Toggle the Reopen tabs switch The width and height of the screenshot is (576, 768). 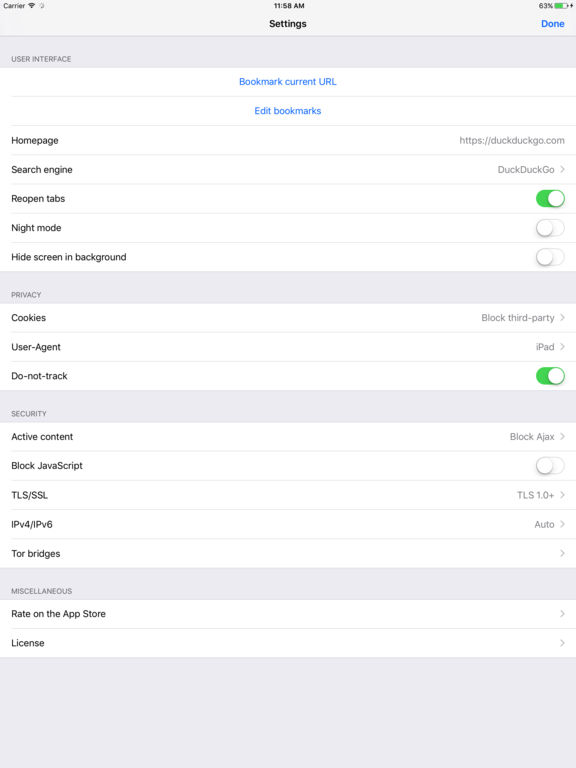tap(550, 198)
